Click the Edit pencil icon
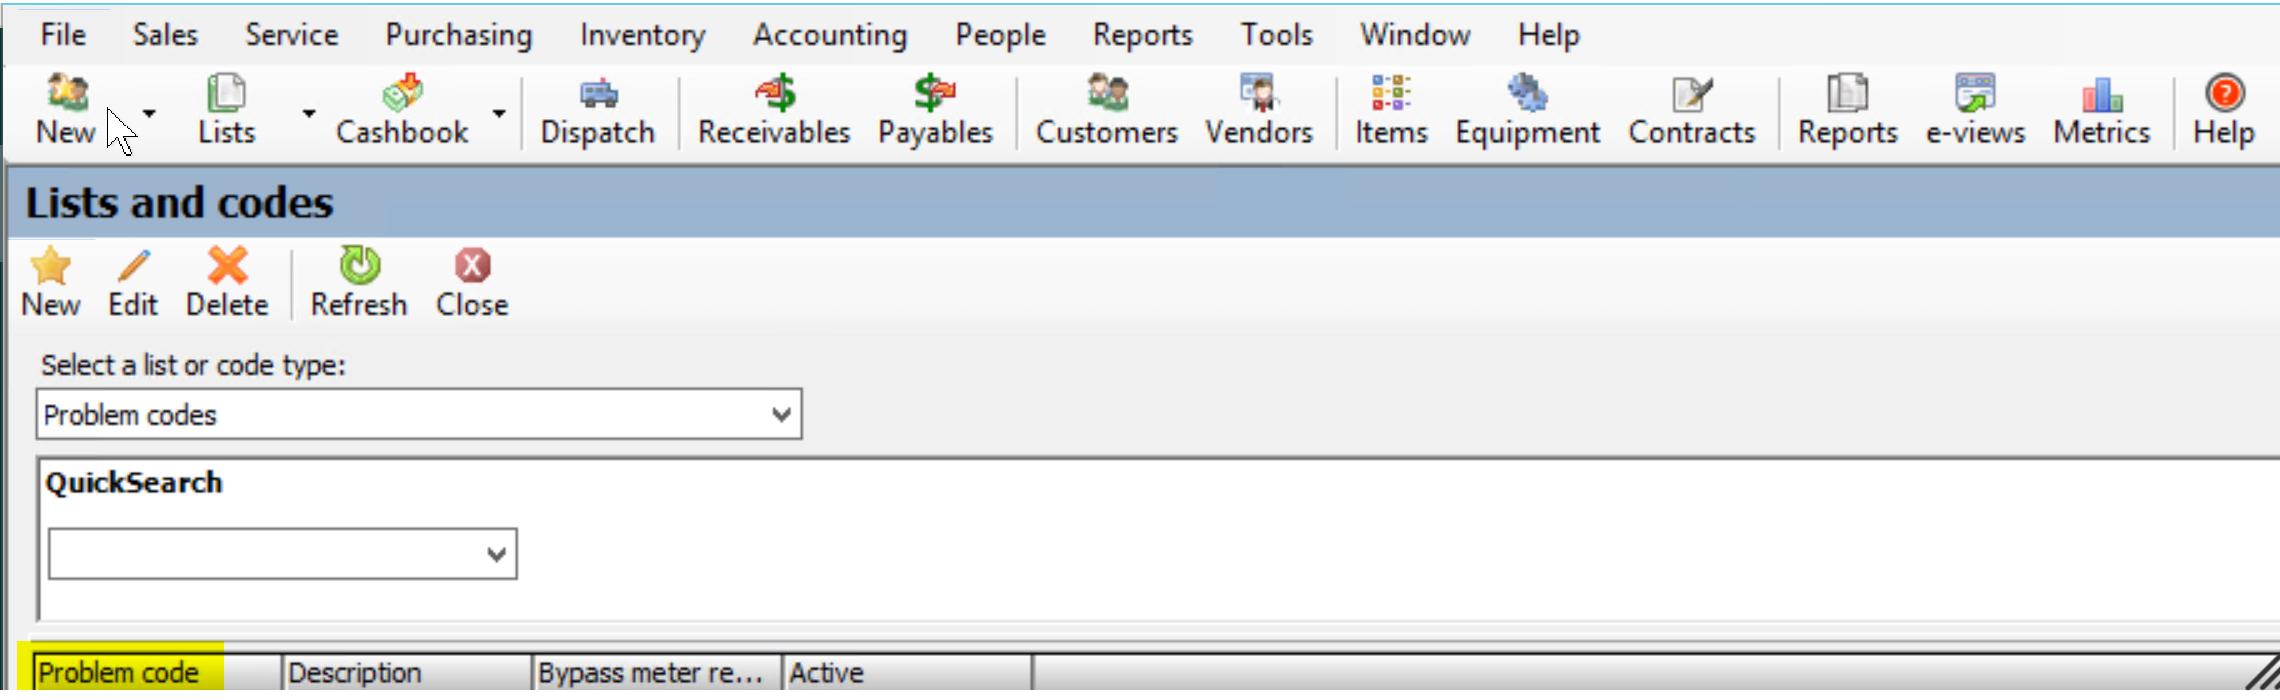 coord(133,282)
